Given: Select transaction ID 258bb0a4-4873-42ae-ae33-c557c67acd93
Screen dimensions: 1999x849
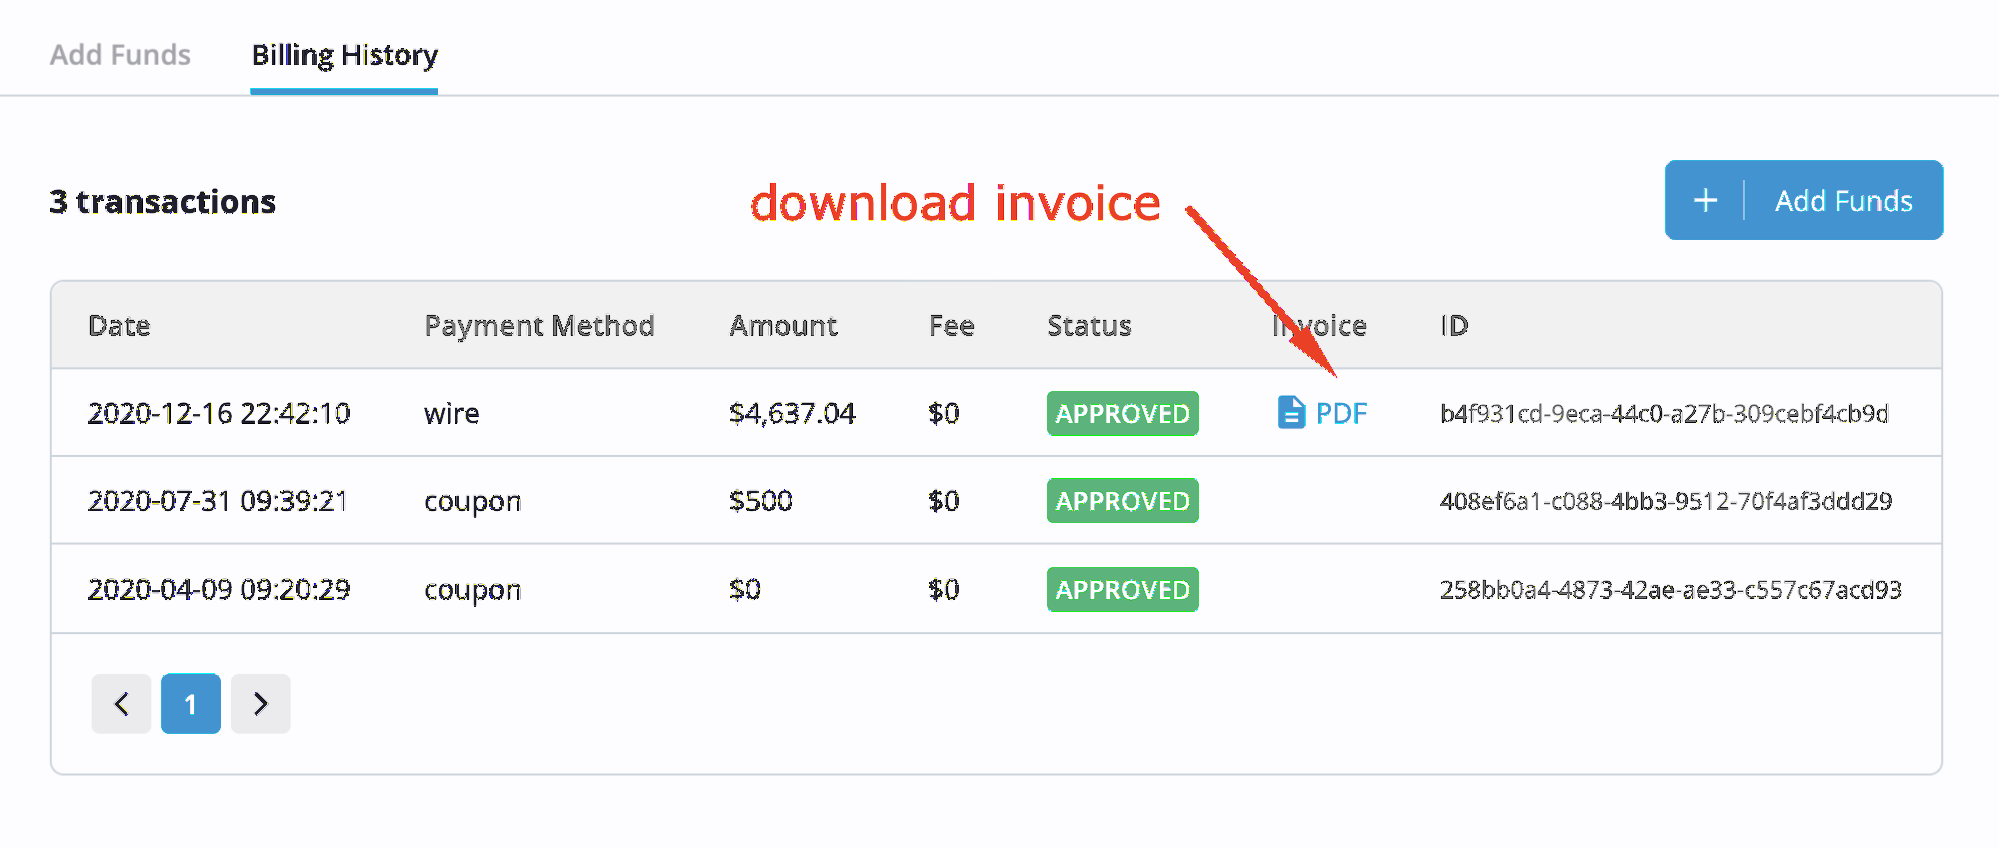Looking at the screenshot, I should point(1670,589).
